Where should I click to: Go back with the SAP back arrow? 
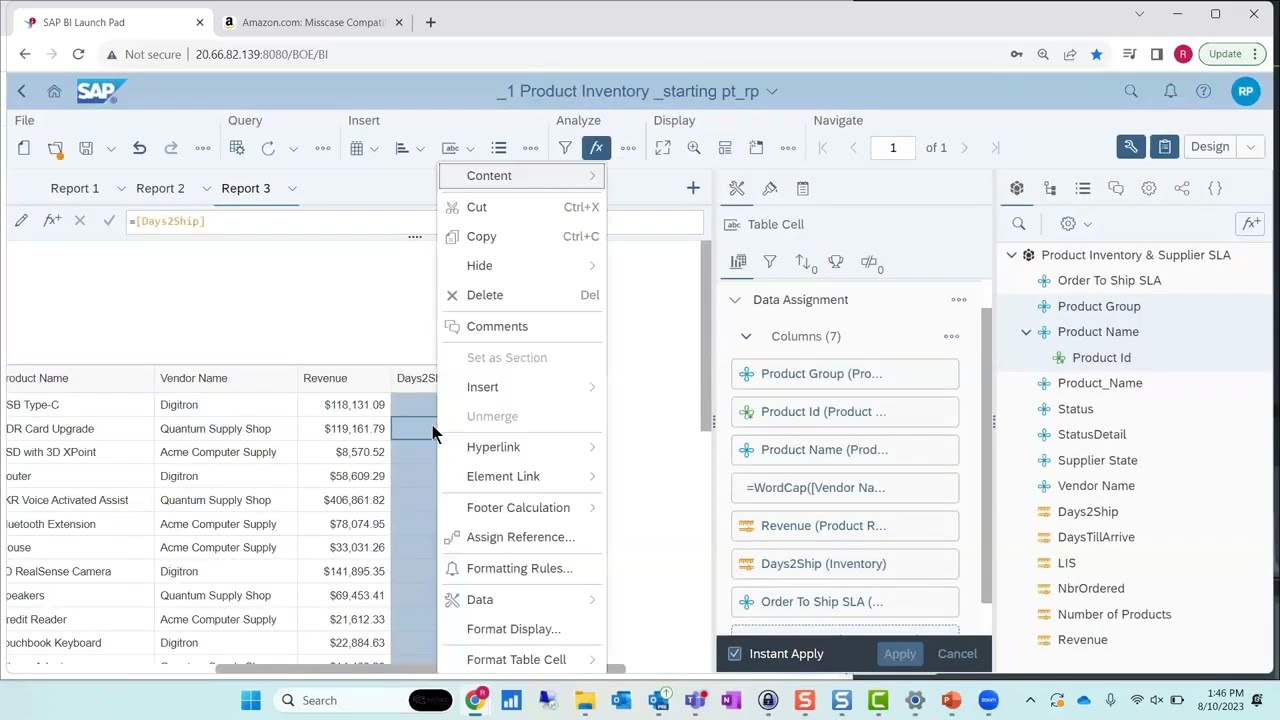click(21, 91)
